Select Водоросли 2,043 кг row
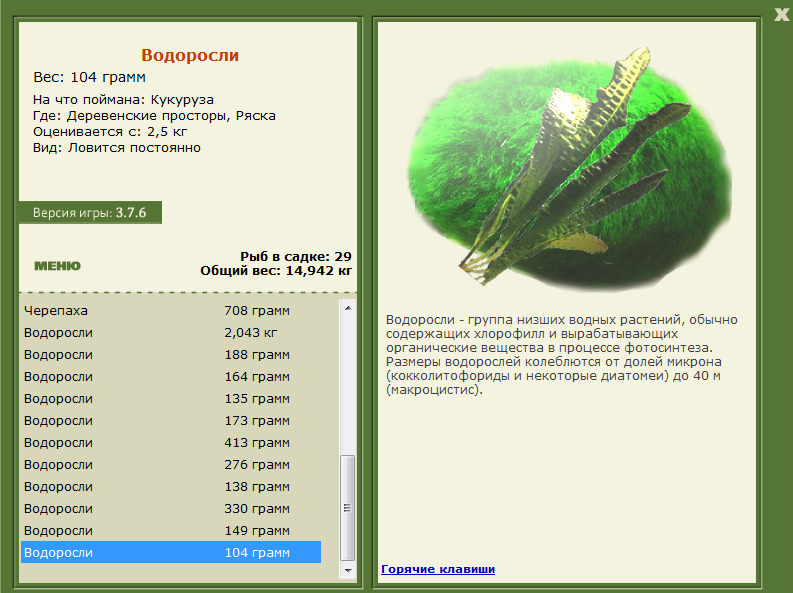 tap(171, 333)
